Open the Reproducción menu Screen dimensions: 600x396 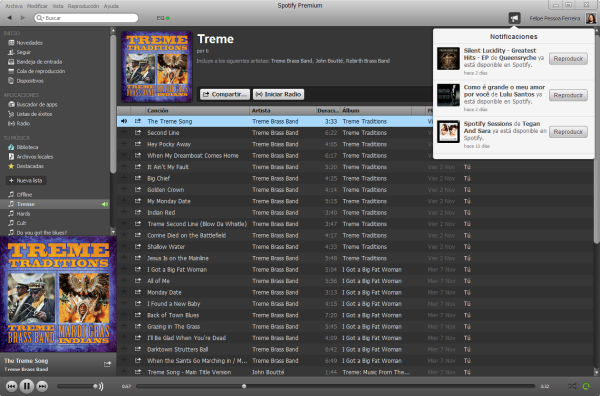(x=83, y=6)
